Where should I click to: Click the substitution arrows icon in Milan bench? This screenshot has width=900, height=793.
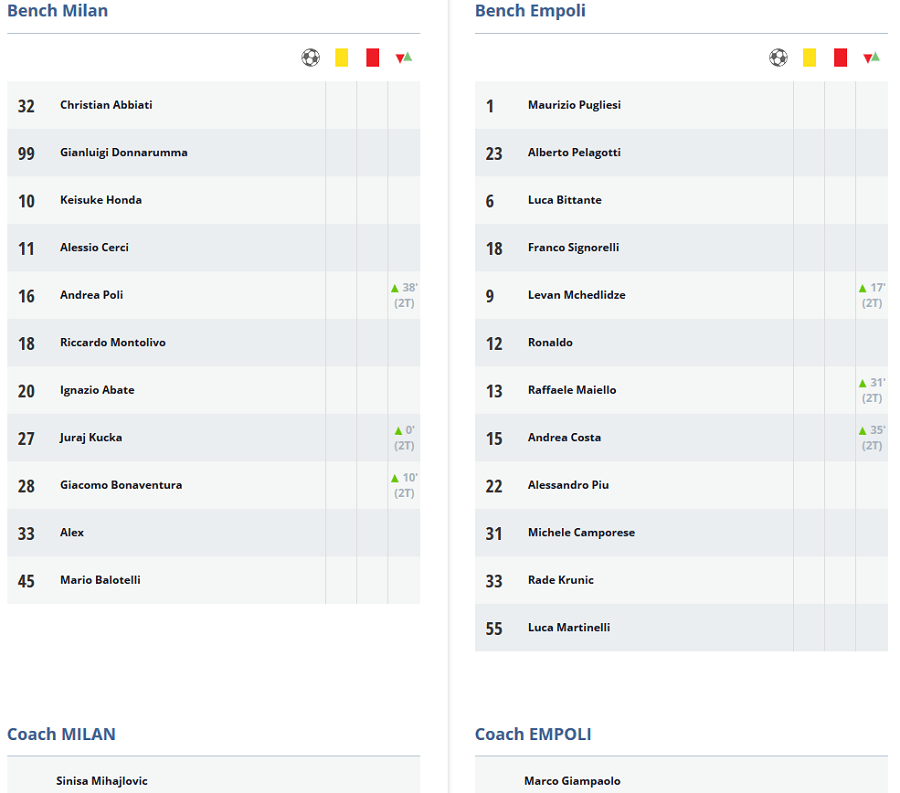click(404, 57)
